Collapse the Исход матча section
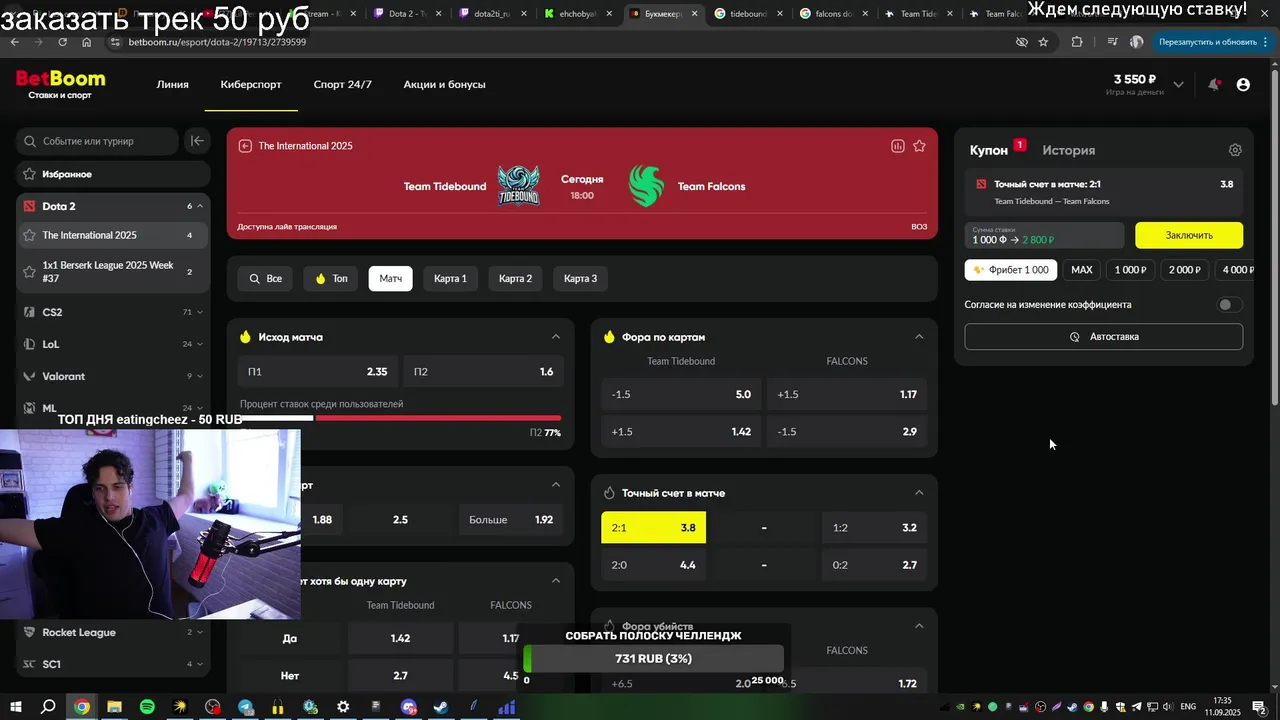 [556, 337]
